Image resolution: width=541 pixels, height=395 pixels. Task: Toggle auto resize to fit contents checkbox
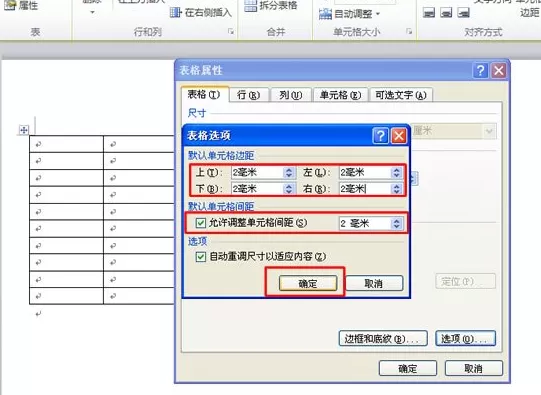click(200, 257)
